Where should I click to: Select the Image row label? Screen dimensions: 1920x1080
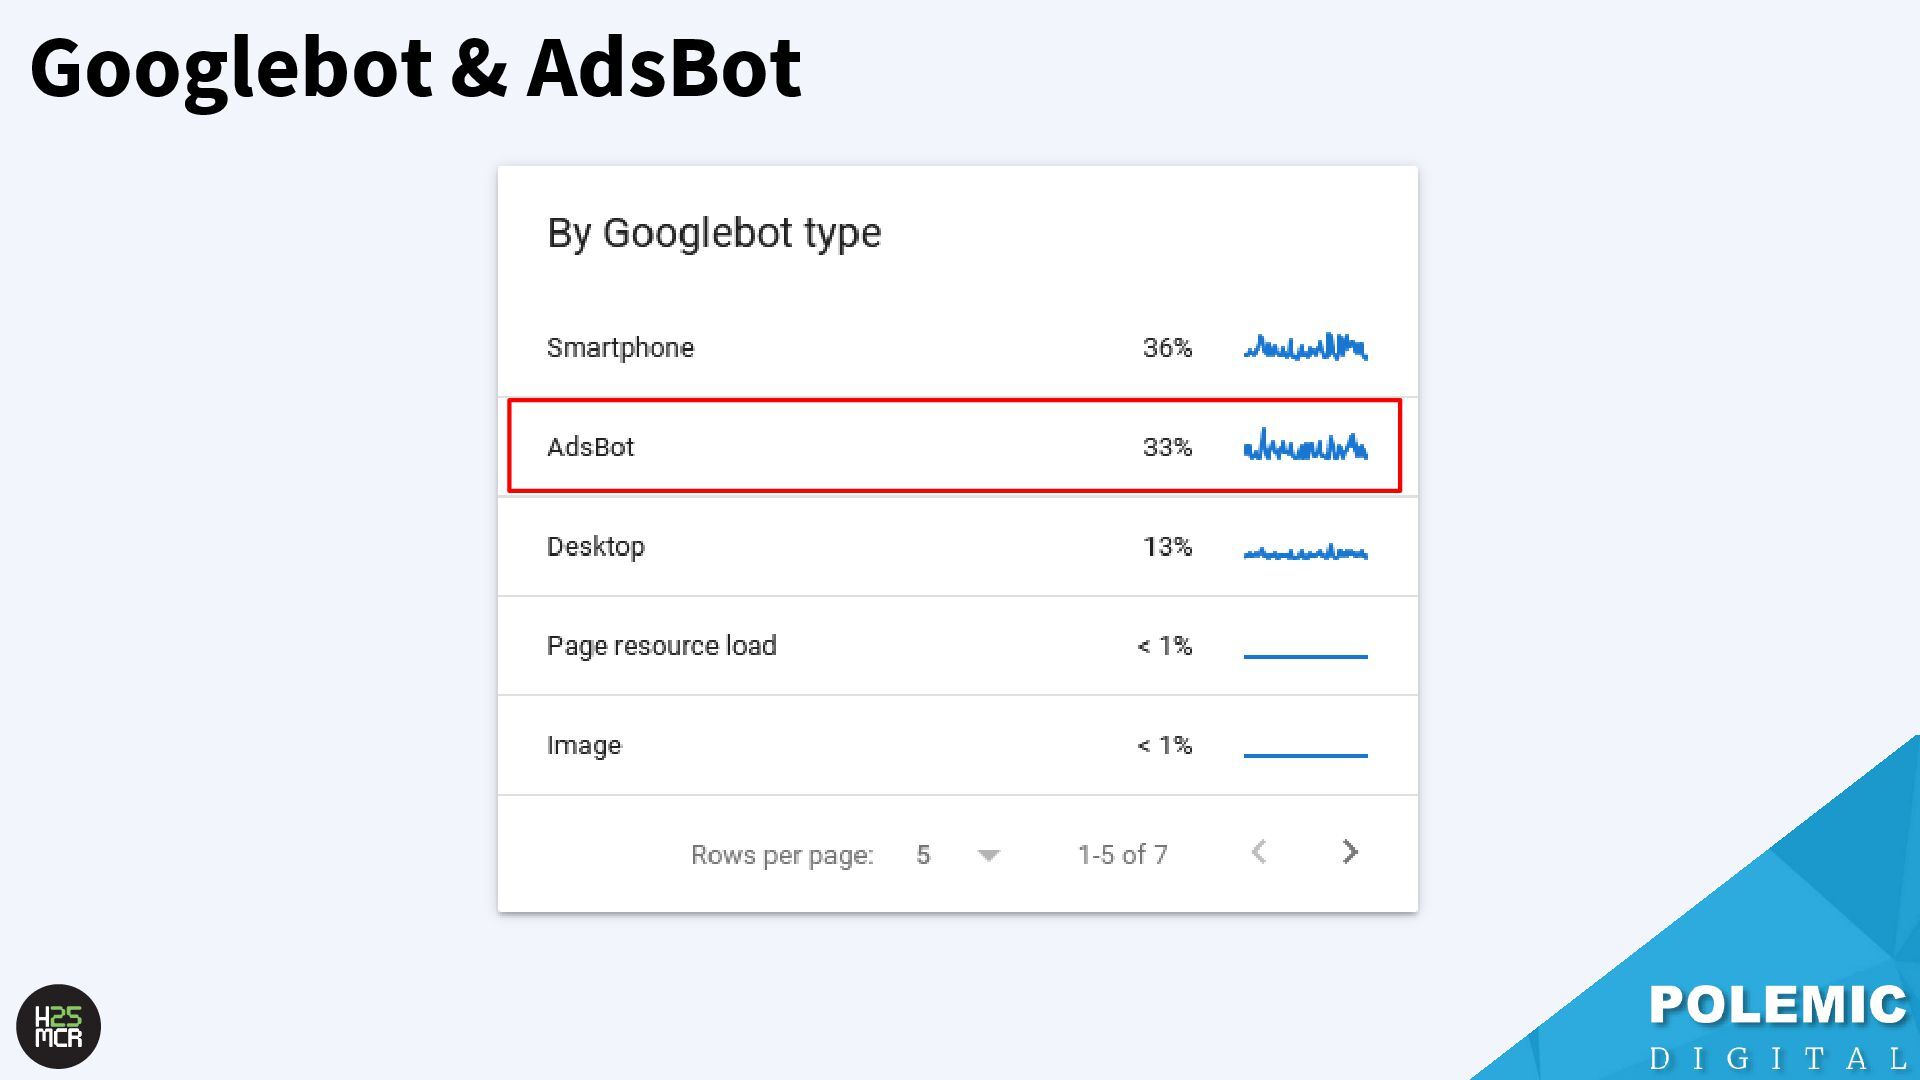(584, 746)
